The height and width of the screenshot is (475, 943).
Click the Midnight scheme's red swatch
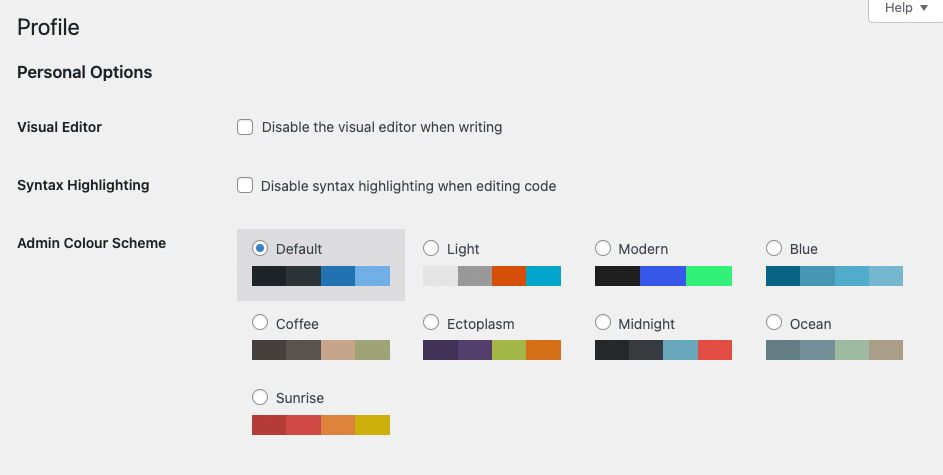point(715,350)
